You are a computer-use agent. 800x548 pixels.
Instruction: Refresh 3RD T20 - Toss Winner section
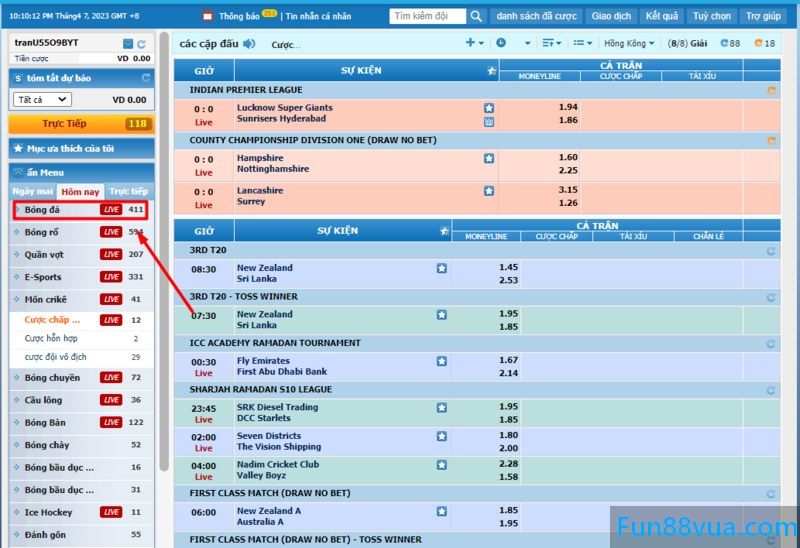click(771, 297)
